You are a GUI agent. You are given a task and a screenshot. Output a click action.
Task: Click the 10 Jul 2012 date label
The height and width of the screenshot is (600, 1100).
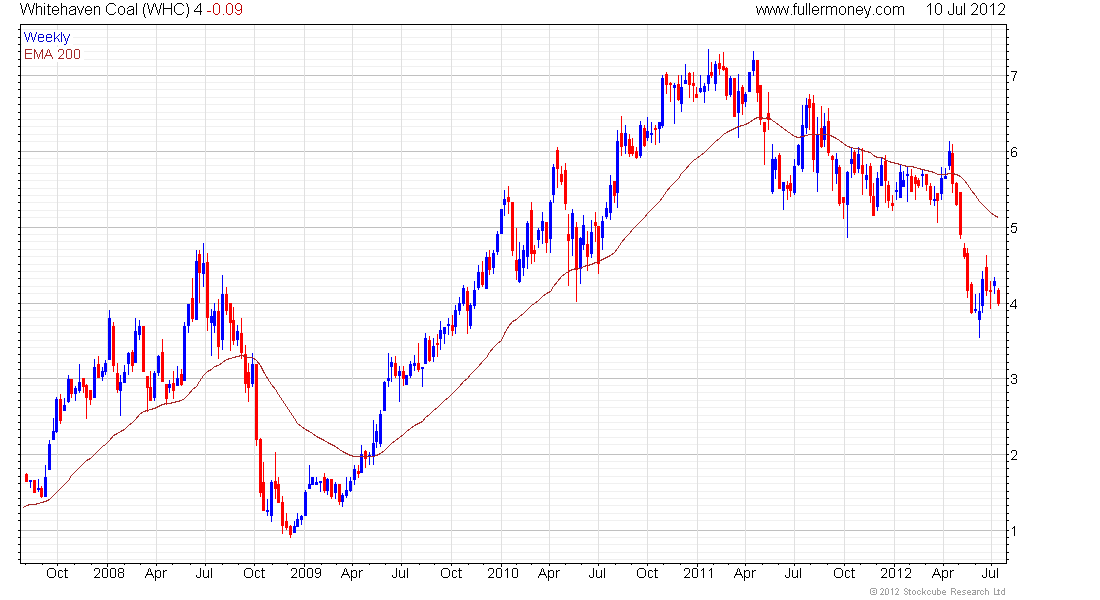pos(965,10)
